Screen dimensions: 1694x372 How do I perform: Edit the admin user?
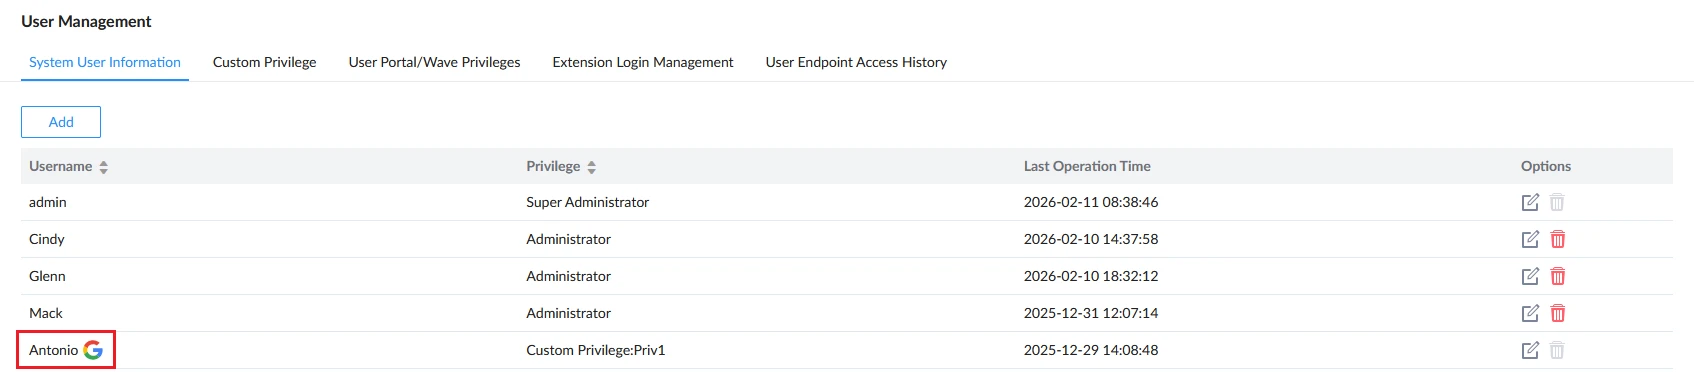[x=1530, y=202]
